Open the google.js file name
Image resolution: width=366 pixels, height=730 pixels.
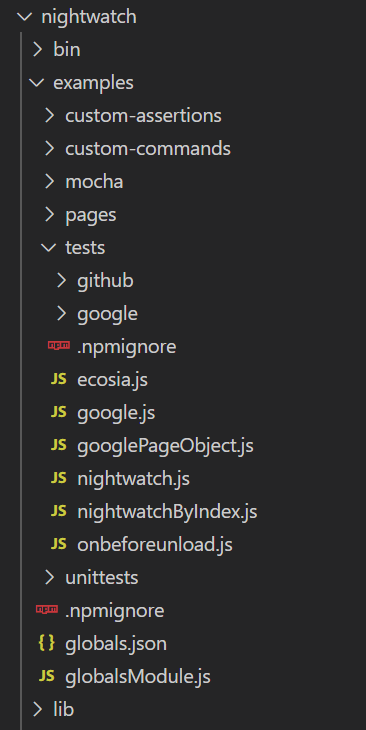point(116,413)
